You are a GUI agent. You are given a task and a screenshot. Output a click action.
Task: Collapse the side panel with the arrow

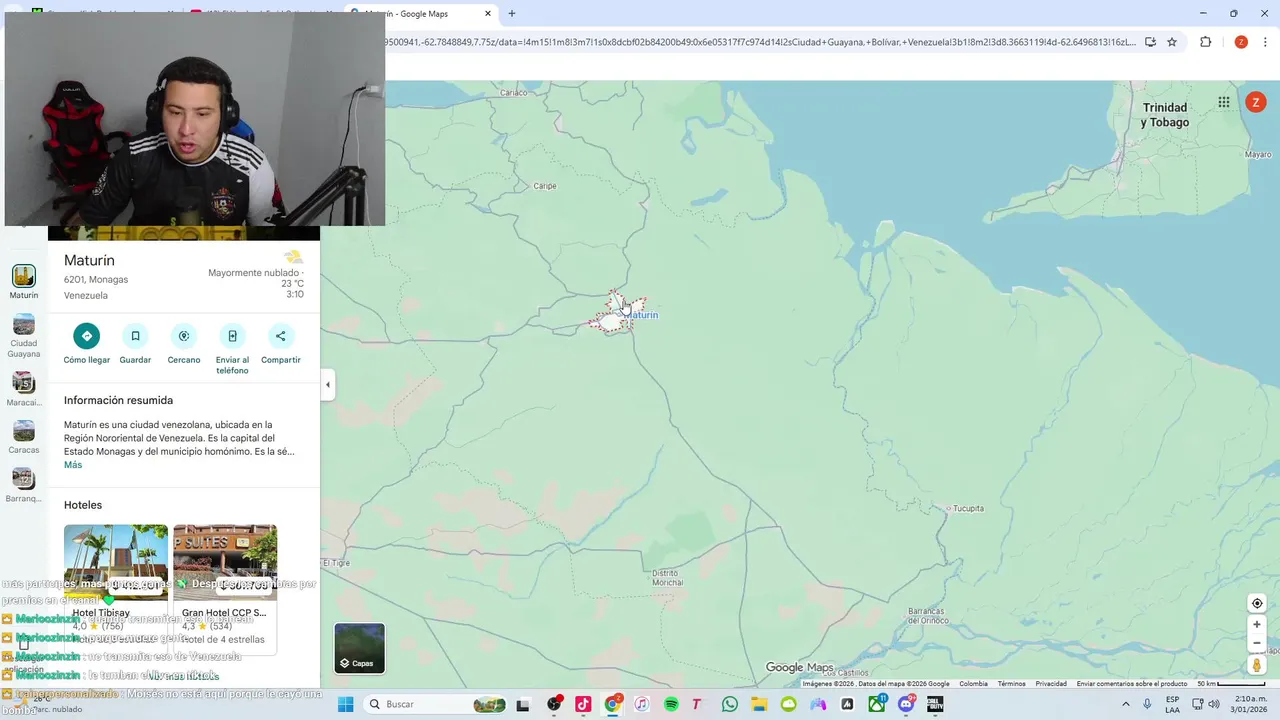point(327,384)
